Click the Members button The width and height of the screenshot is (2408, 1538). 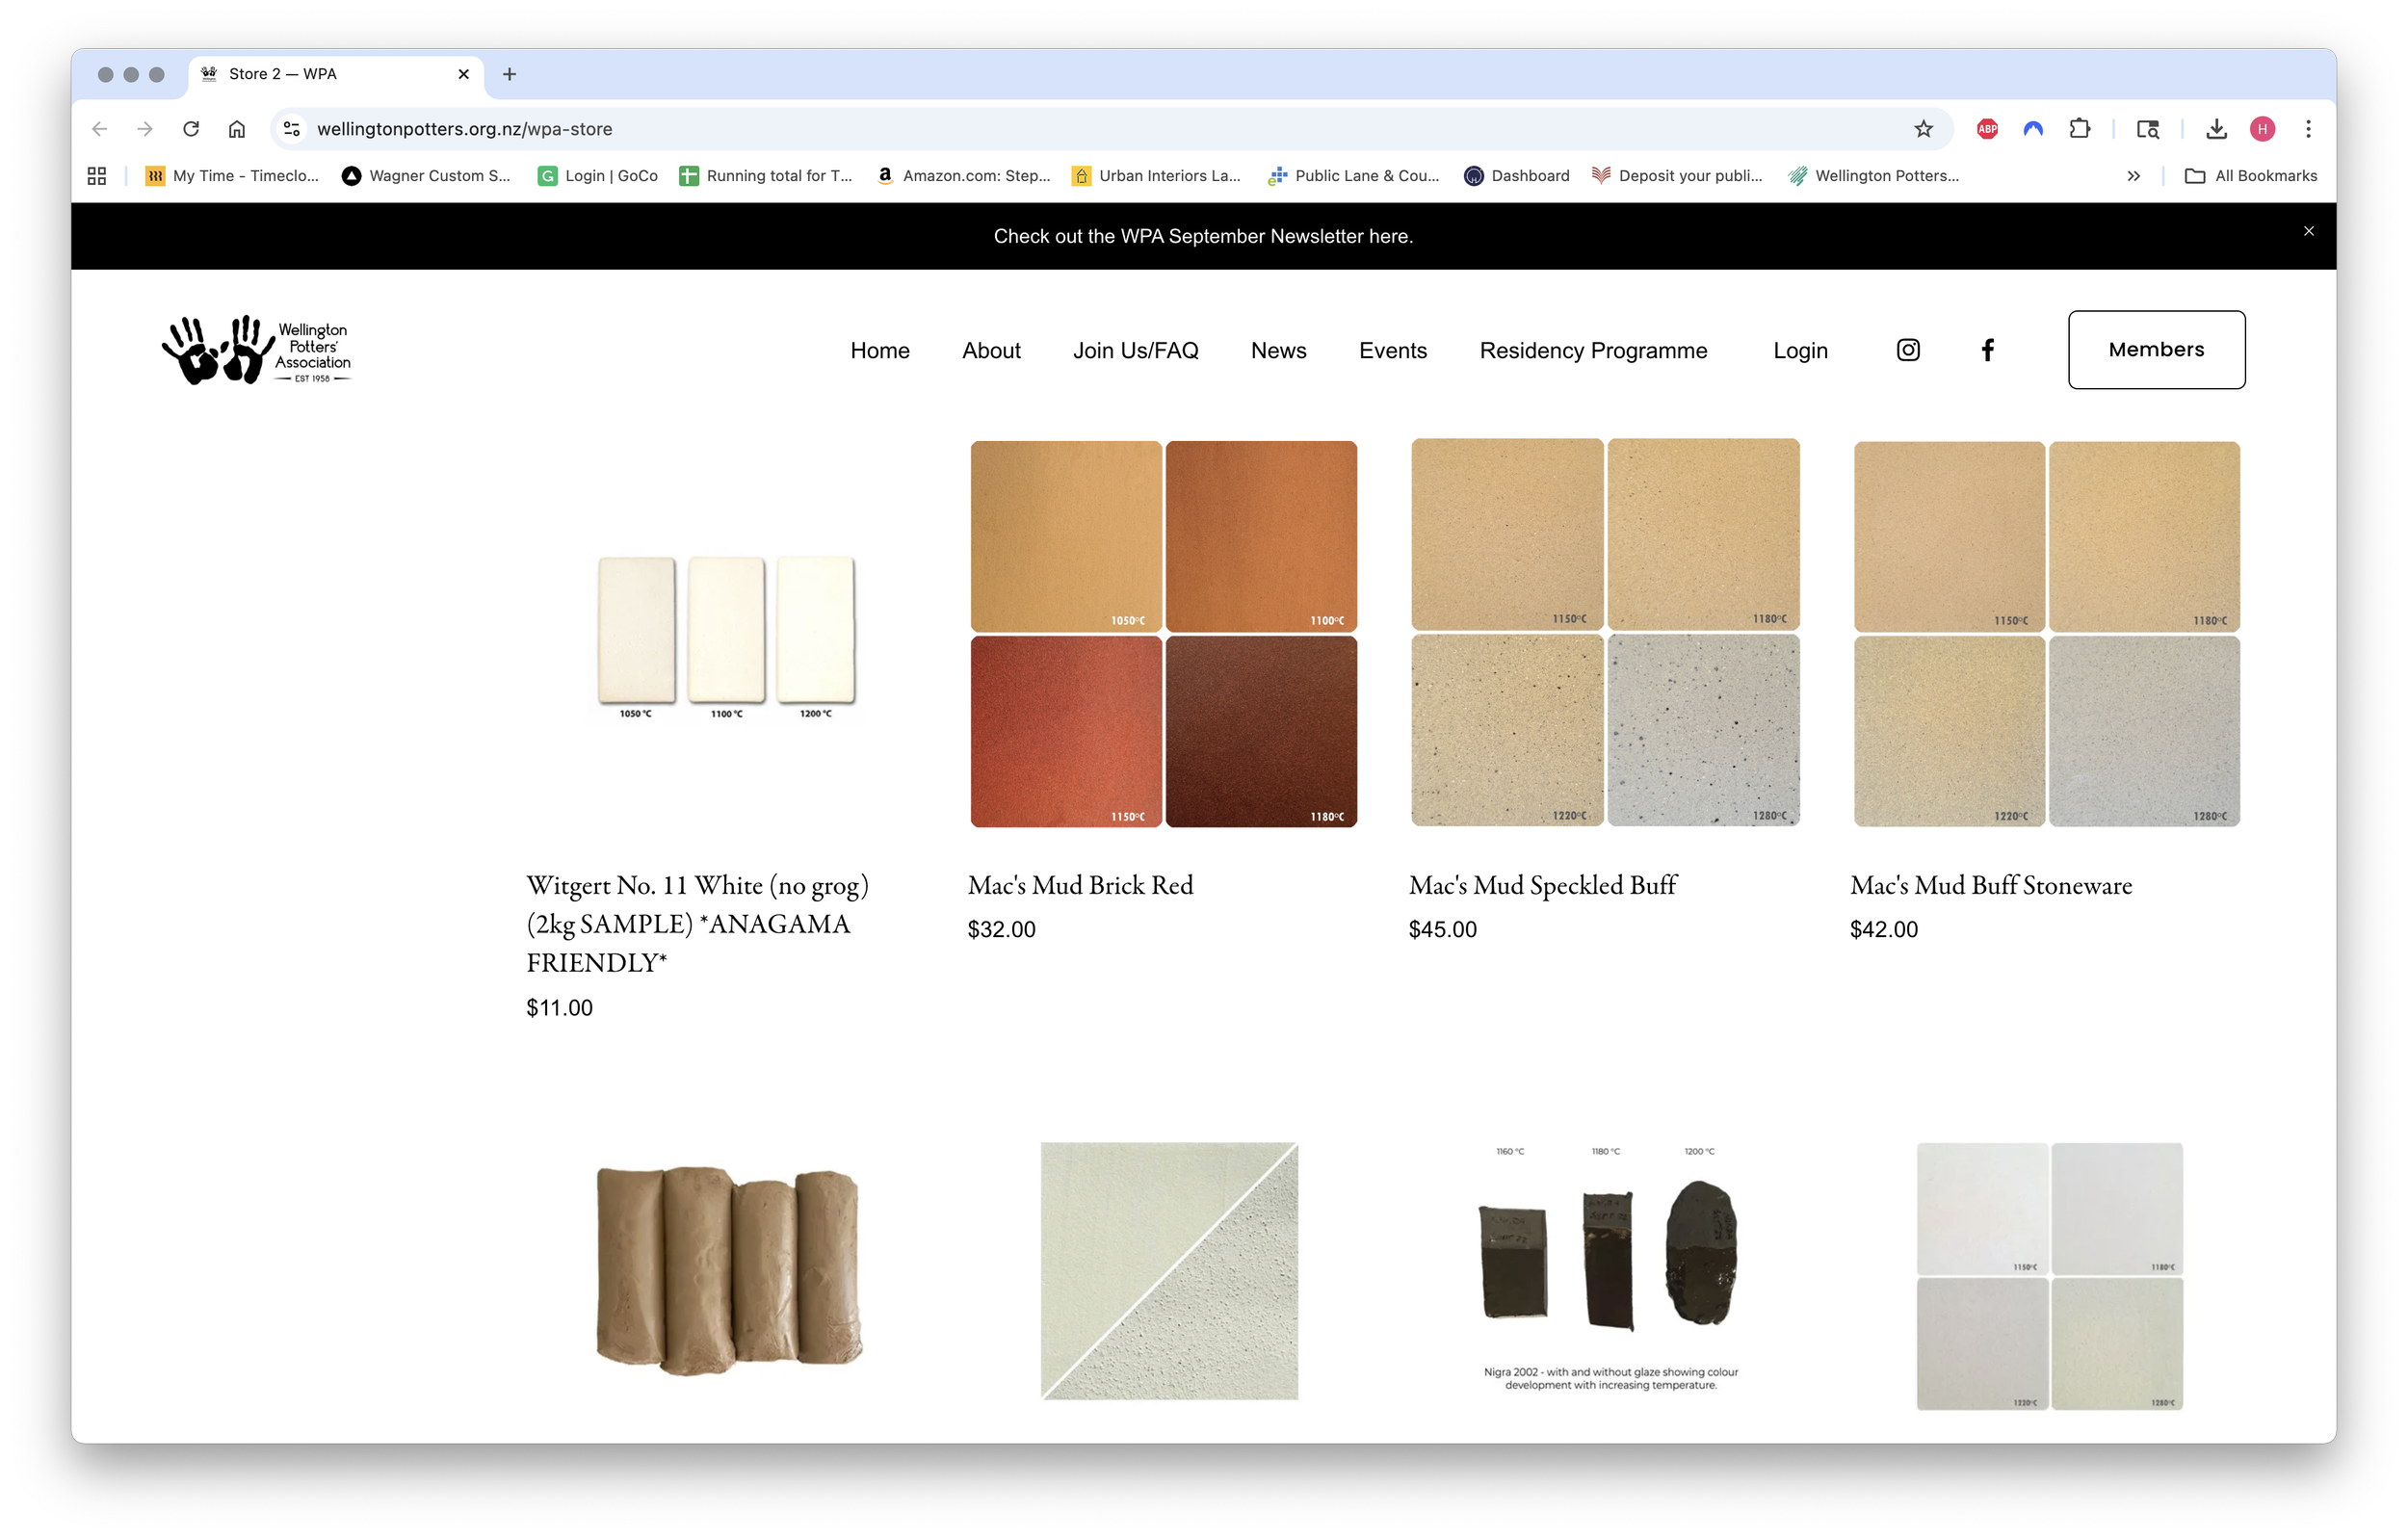[2156, 350]
